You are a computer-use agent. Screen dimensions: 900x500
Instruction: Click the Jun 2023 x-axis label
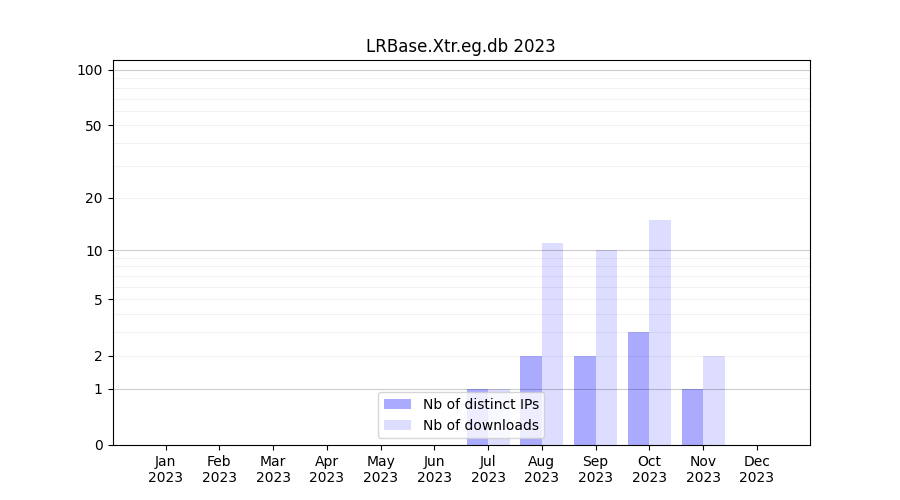click(x=434, y=469)
